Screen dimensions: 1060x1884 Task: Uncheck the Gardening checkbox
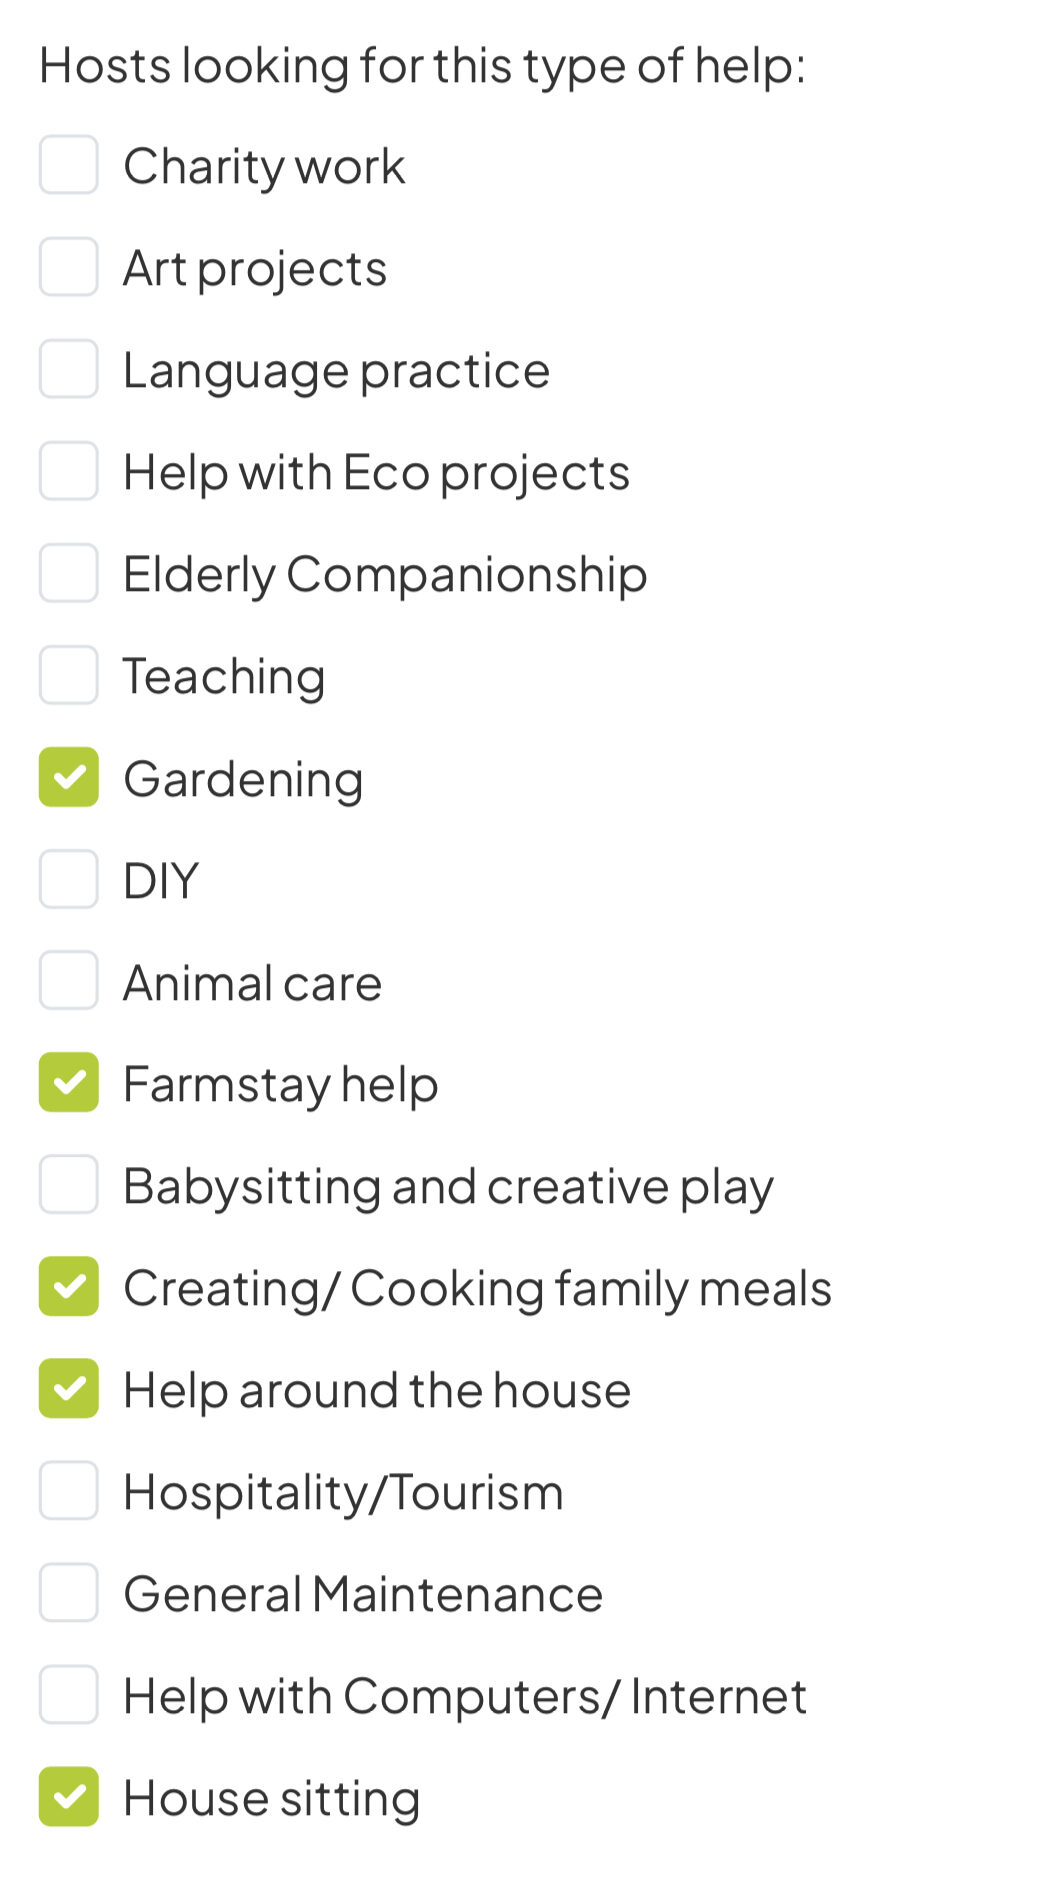click(x=68, y=777)
